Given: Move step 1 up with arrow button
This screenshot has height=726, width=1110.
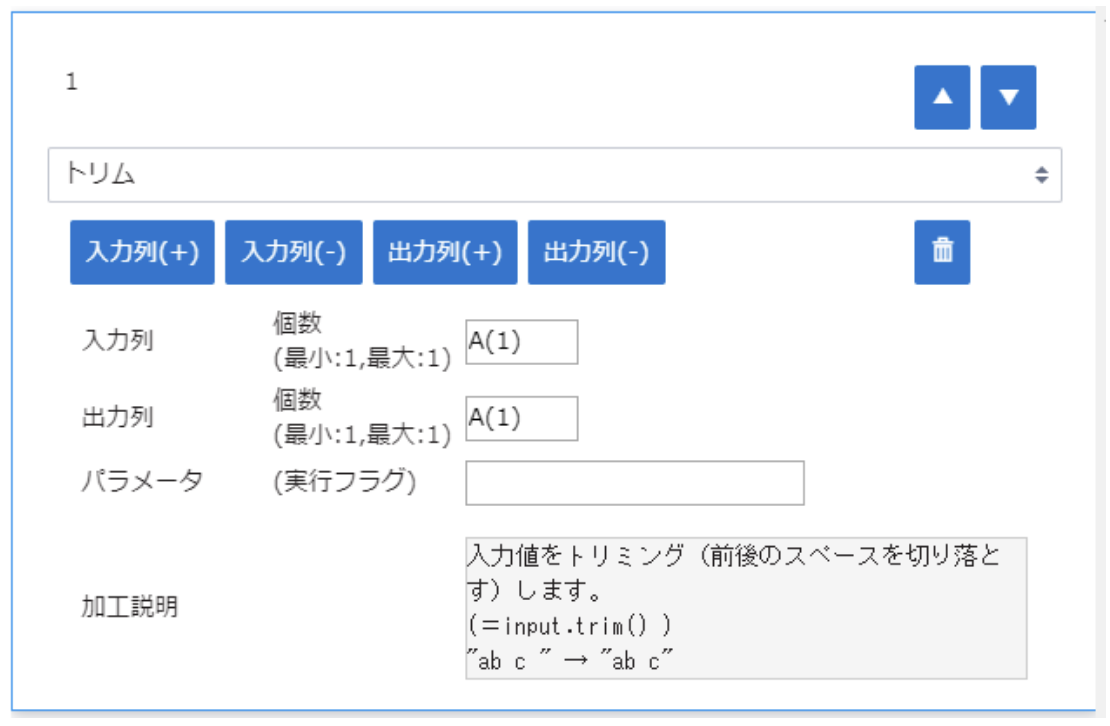Looking at the screenshot, I should pyautogui.click(x=942, y=98).
